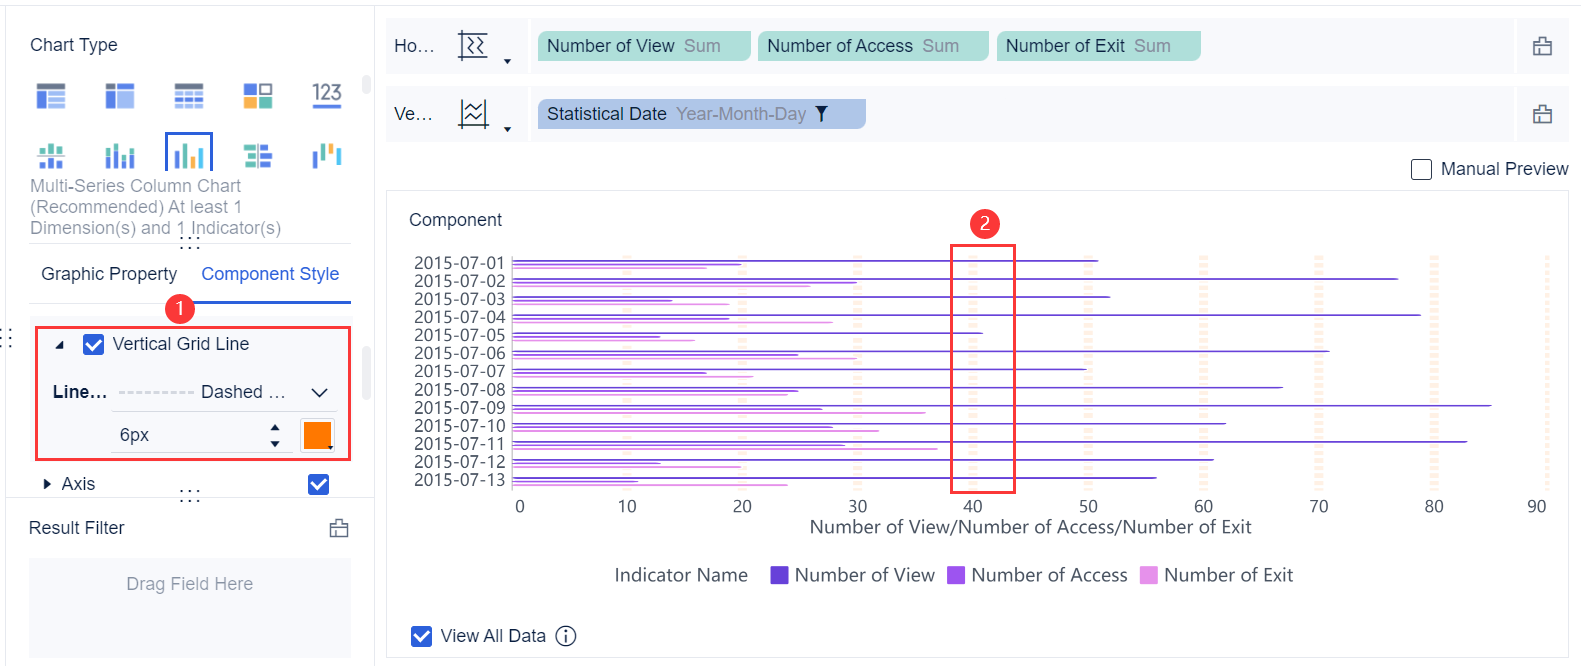
Task: Open the Component Style tab
Action: coord(270,274)
